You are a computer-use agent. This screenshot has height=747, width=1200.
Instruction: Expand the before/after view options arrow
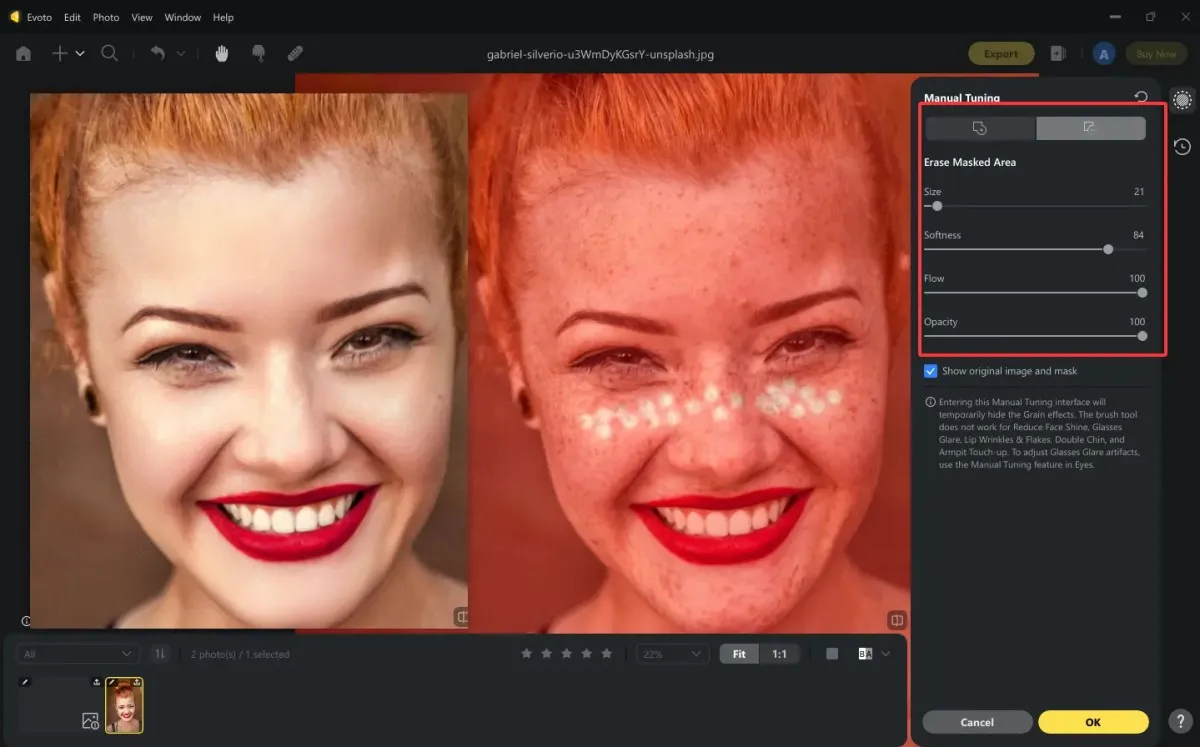[886, 654]
